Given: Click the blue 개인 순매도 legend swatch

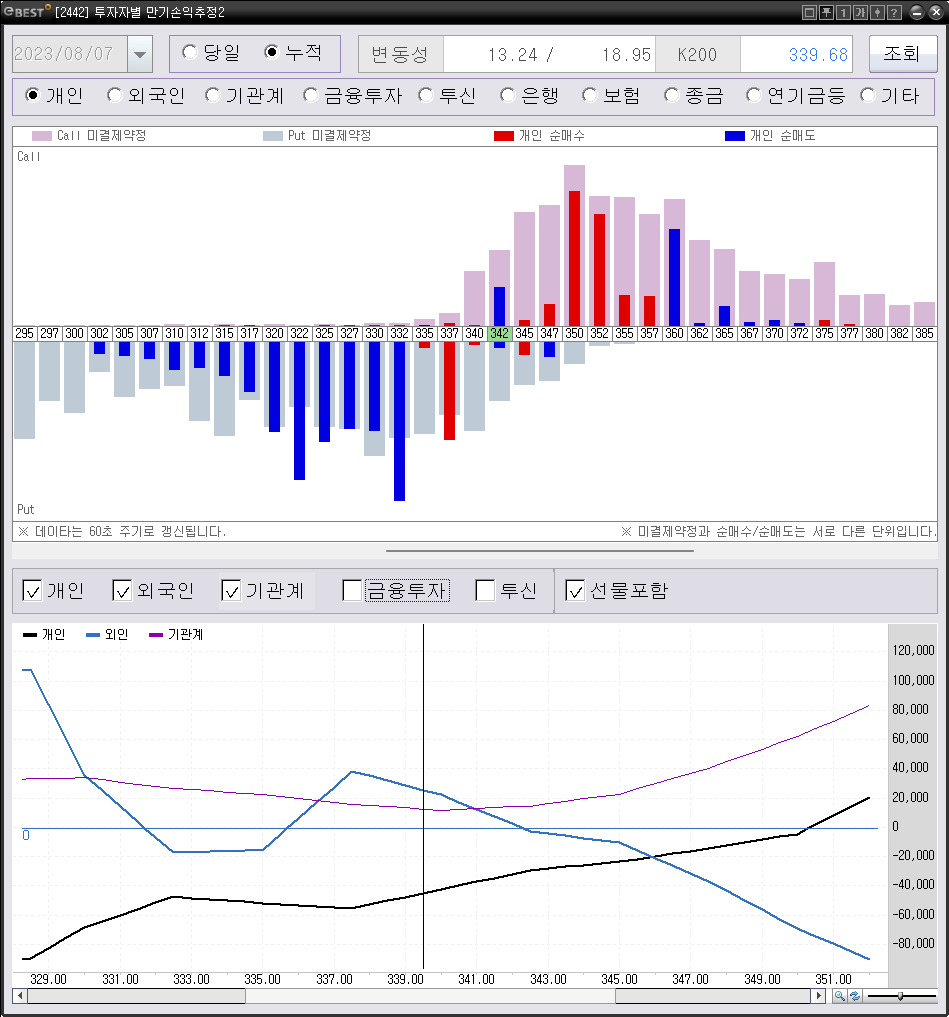Looking at the screenshot, I should pos(735,136).
